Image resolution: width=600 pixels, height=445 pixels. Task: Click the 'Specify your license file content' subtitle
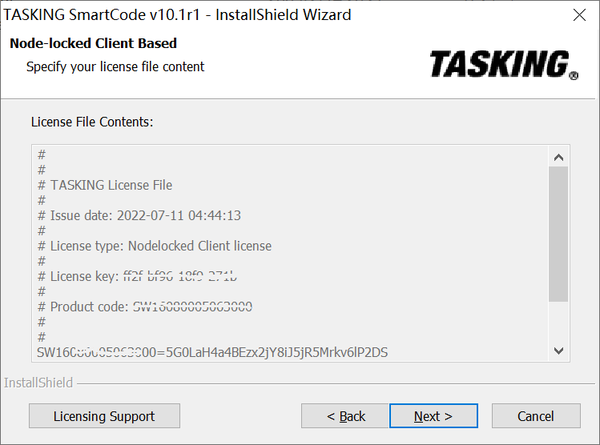click(x=115, y=67)
